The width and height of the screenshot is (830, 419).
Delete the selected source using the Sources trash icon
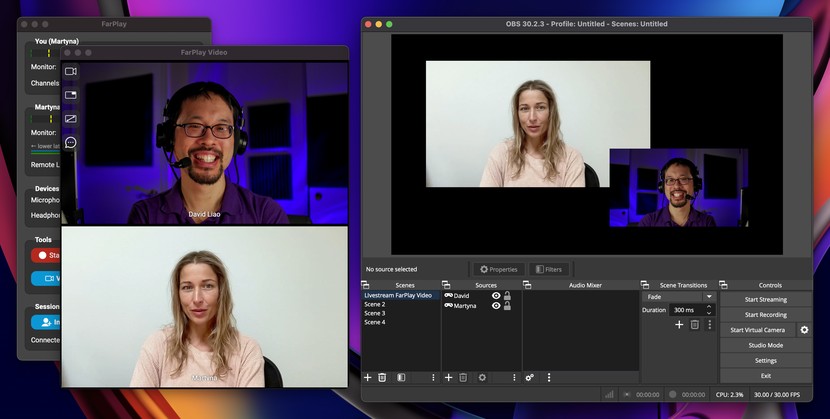[463, 377]
